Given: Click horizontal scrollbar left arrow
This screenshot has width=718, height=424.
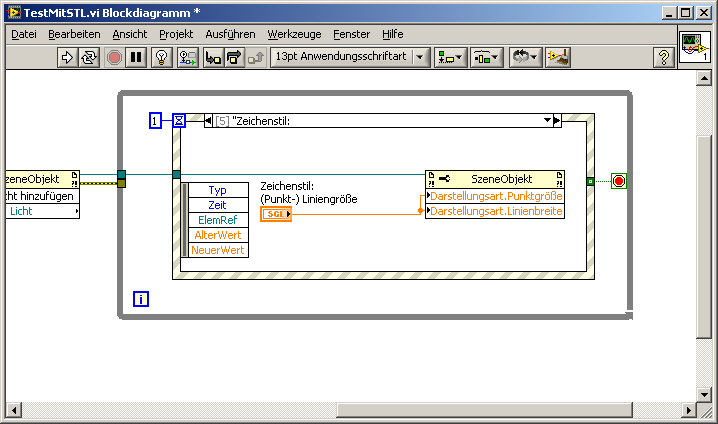Looking at the screenshot, I should 14,410.
